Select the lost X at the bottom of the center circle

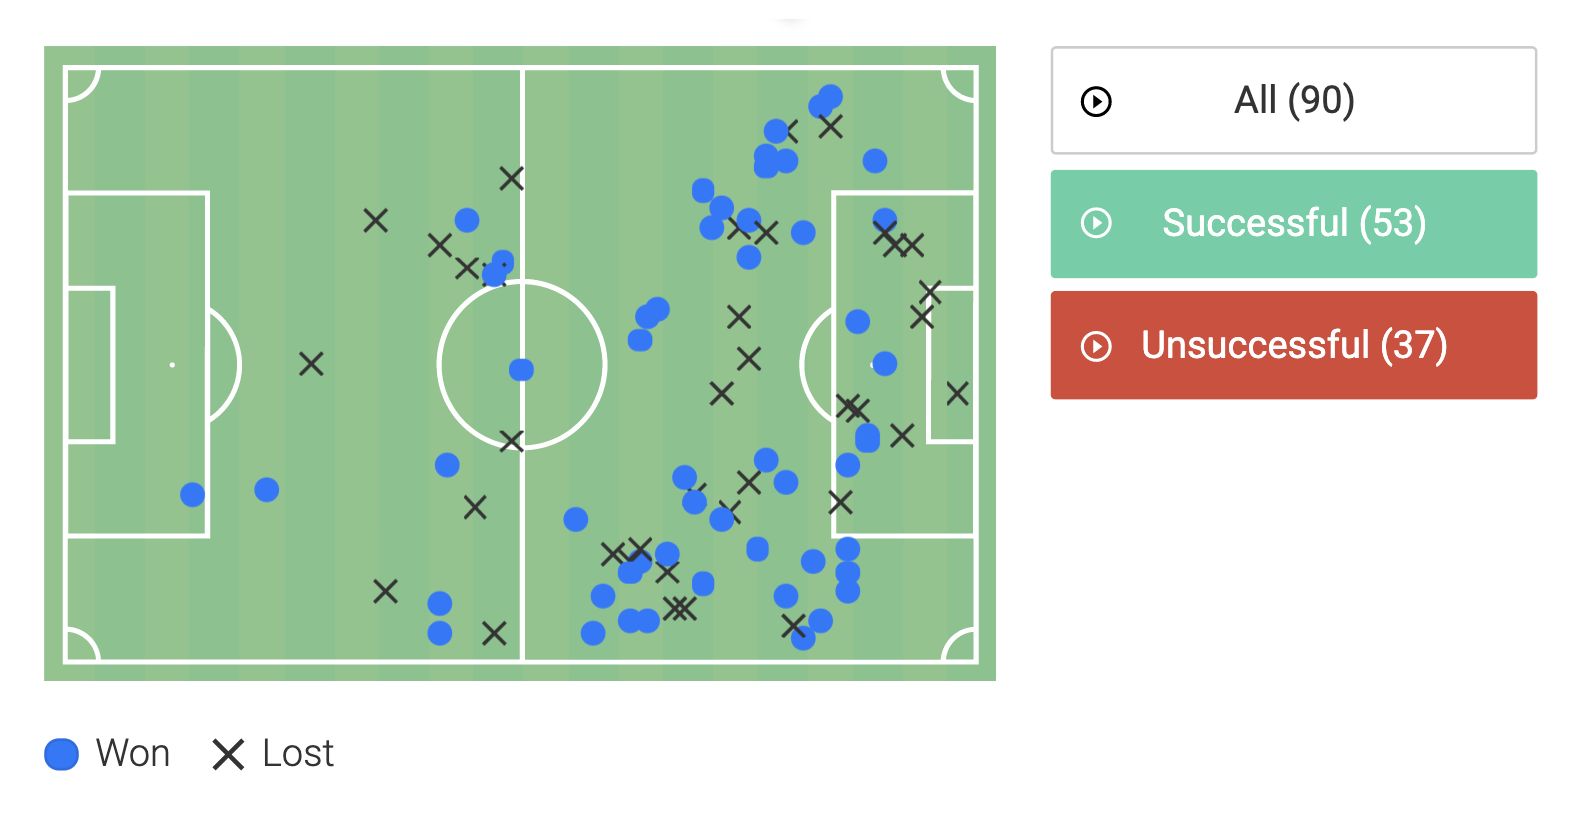point(511,440)
